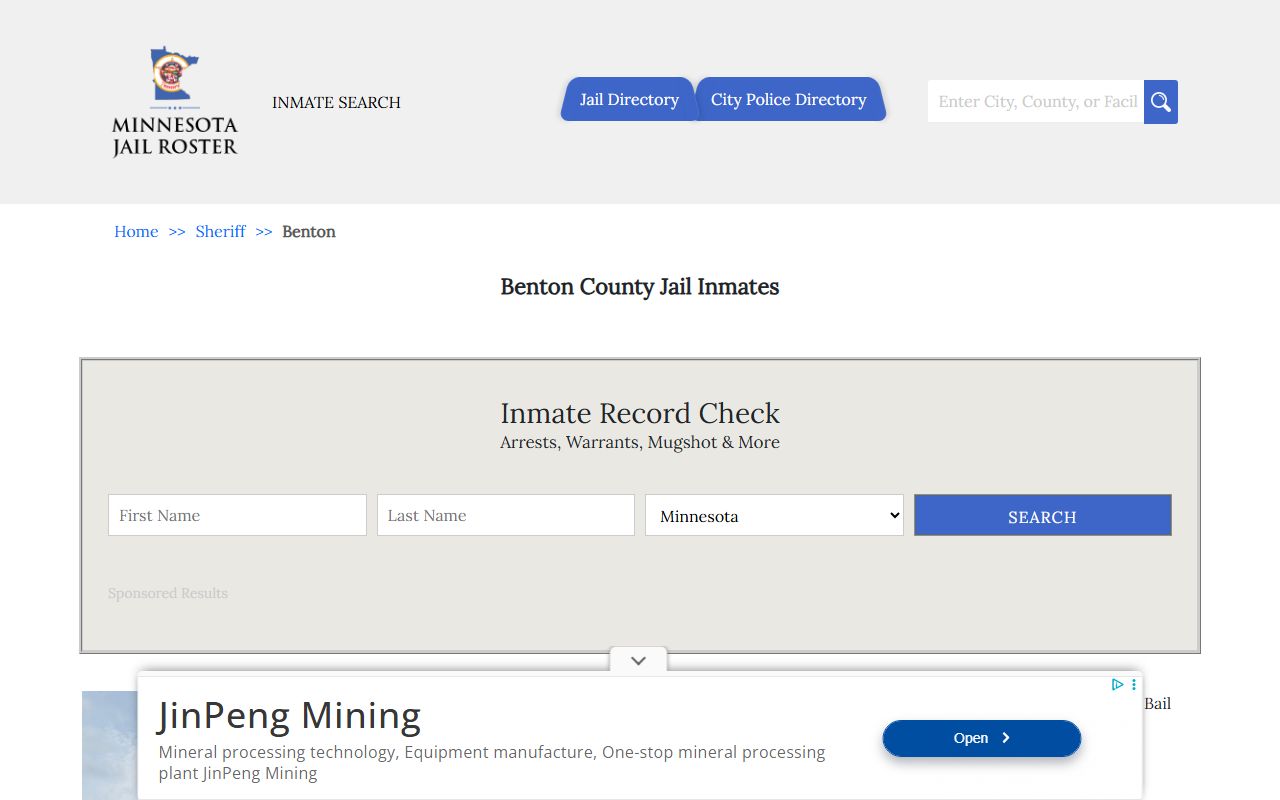Open the Jail Directory tab
Screen dimensions: 1280x800
coord(628,99)
